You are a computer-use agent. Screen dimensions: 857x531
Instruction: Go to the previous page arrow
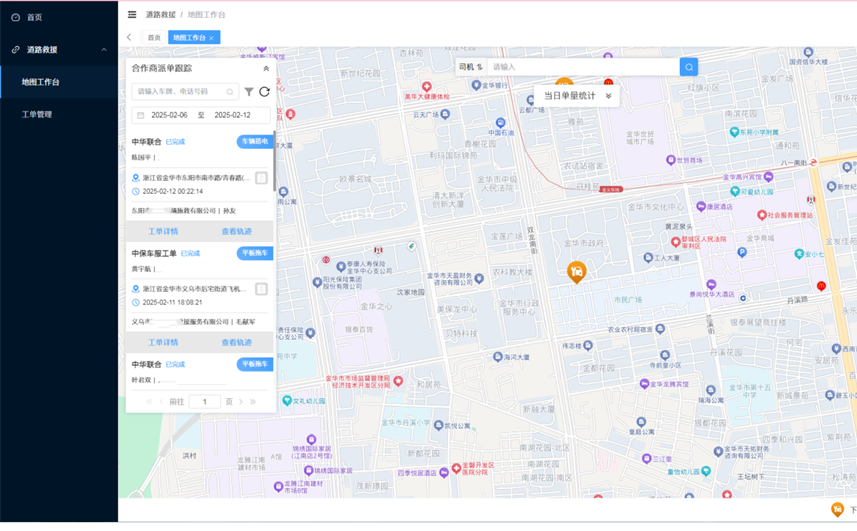[161, 402]
